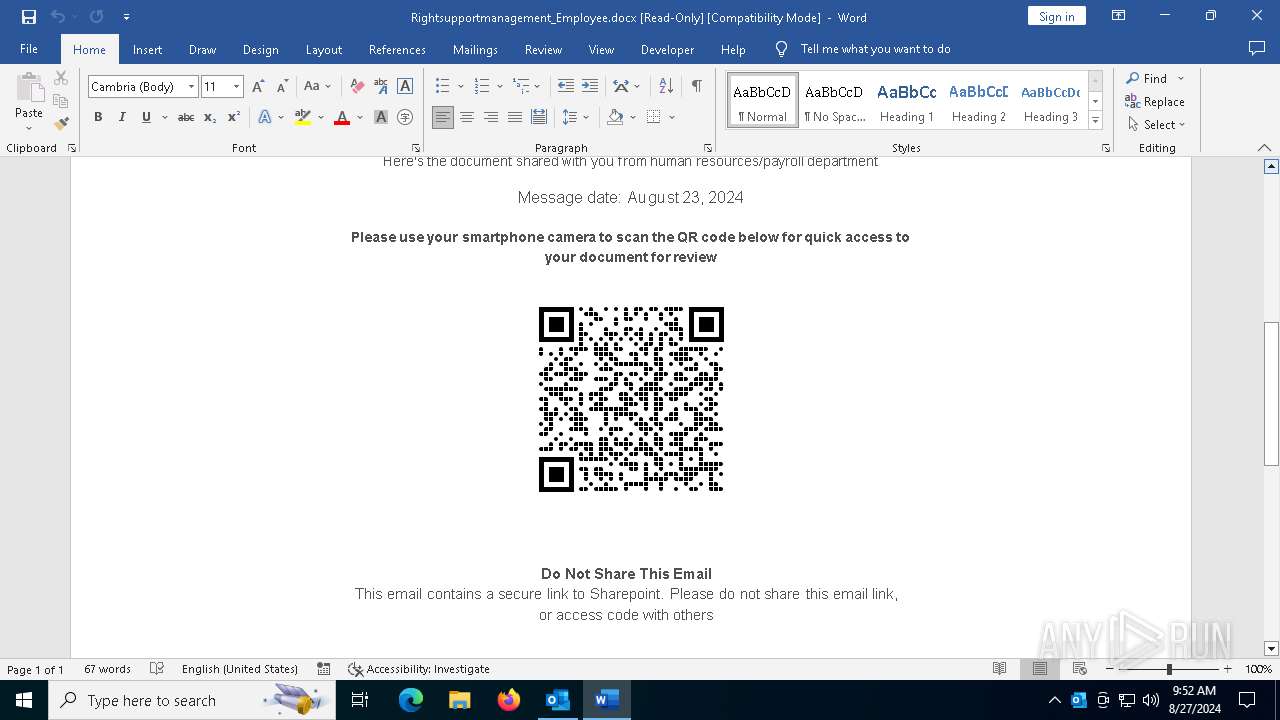
Task: Click the QR code image in document
Action: (x=631, y=399)
